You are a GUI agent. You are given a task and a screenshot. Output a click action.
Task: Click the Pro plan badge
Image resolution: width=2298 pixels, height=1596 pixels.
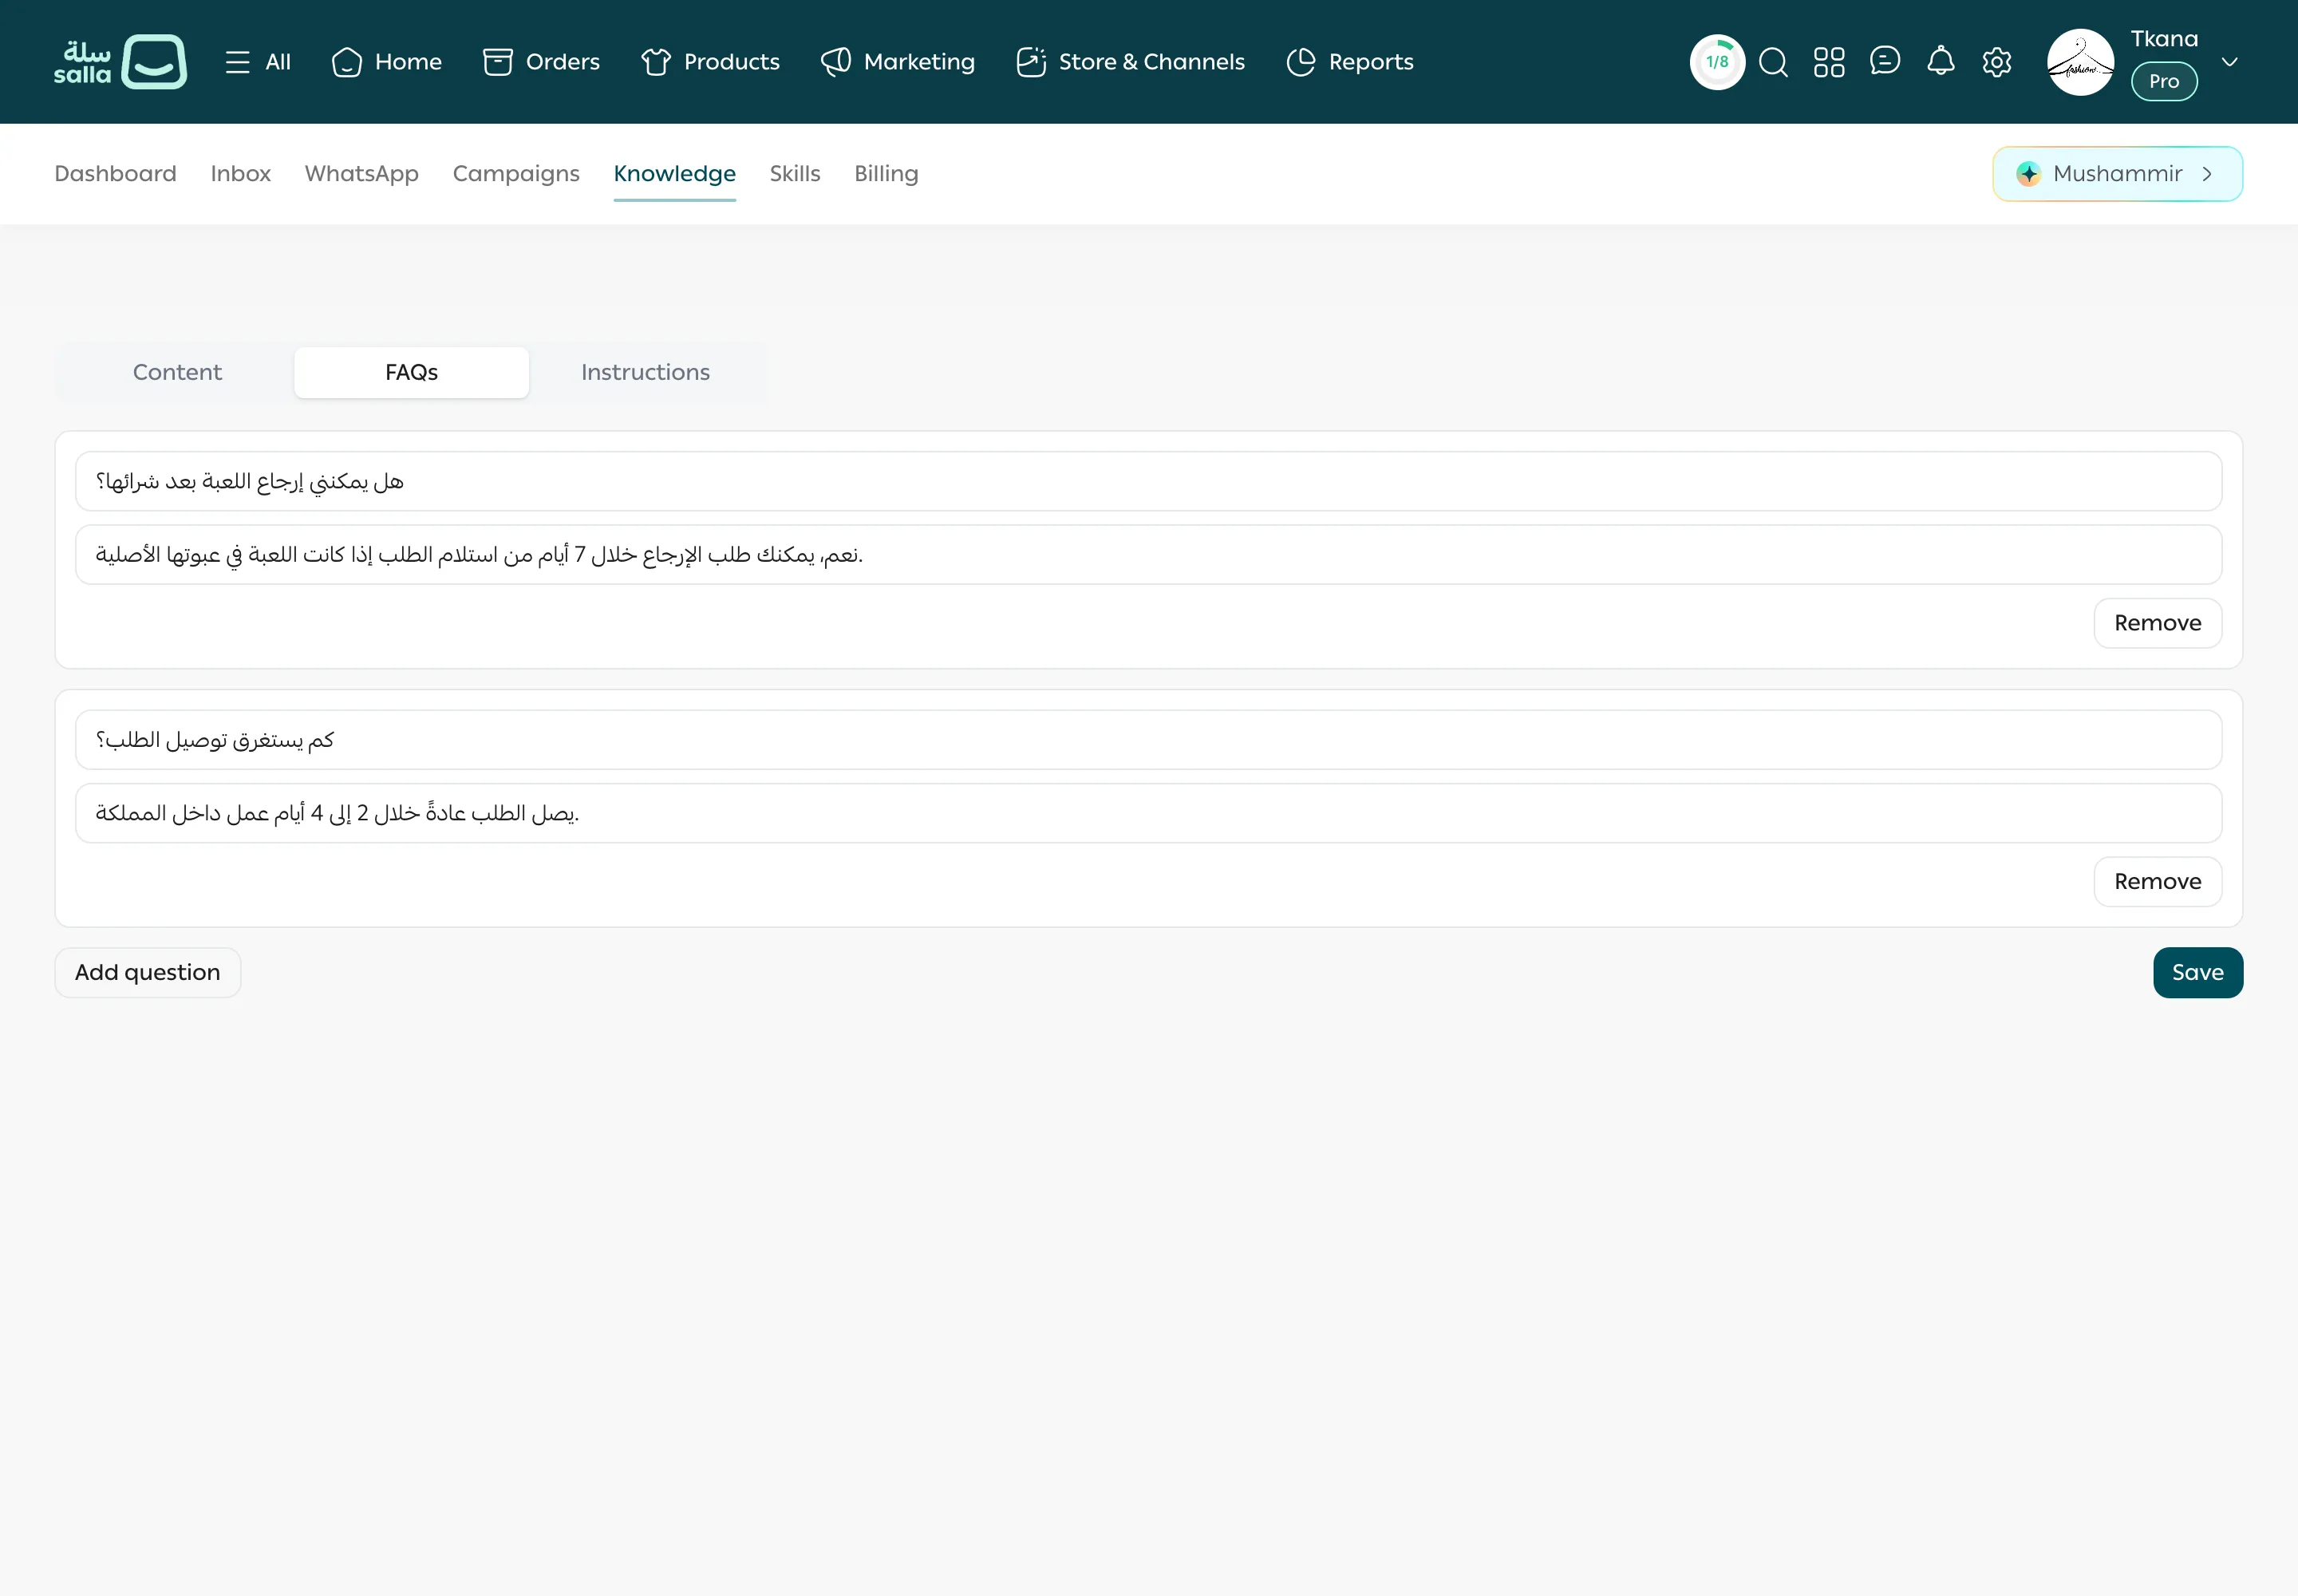[x=2164, y=81]
